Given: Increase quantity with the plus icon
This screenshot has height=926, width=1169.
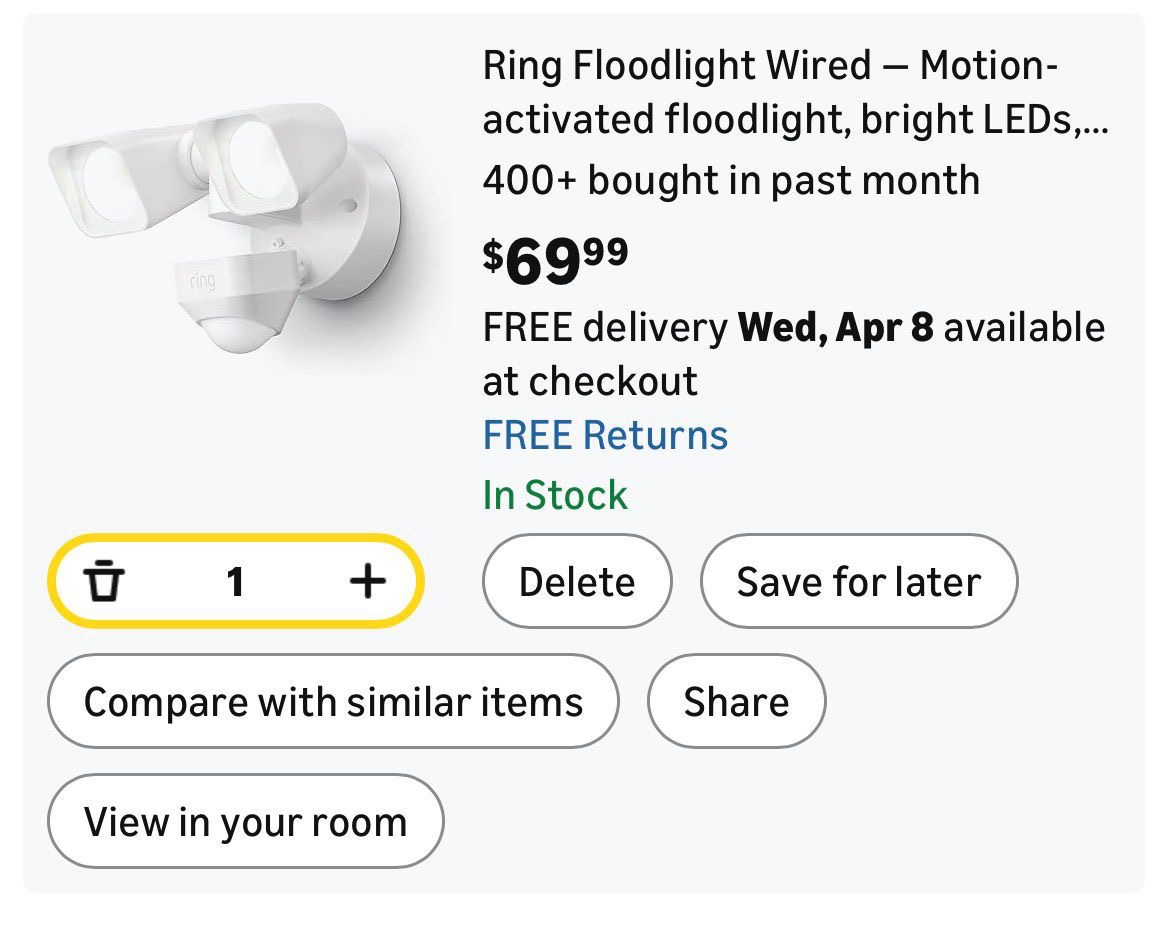Looking at the screenshot, I should pos(367,581).
